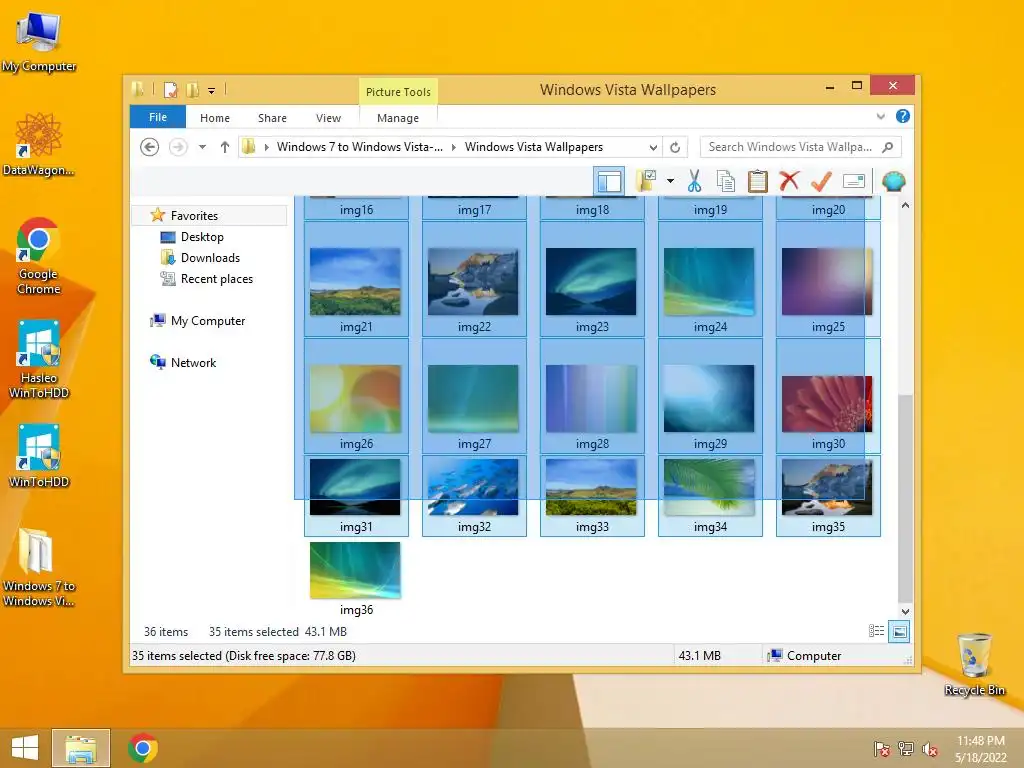Open the Windows Start button on taskbar
1024x768 pixels.
[x=25, y=748]
